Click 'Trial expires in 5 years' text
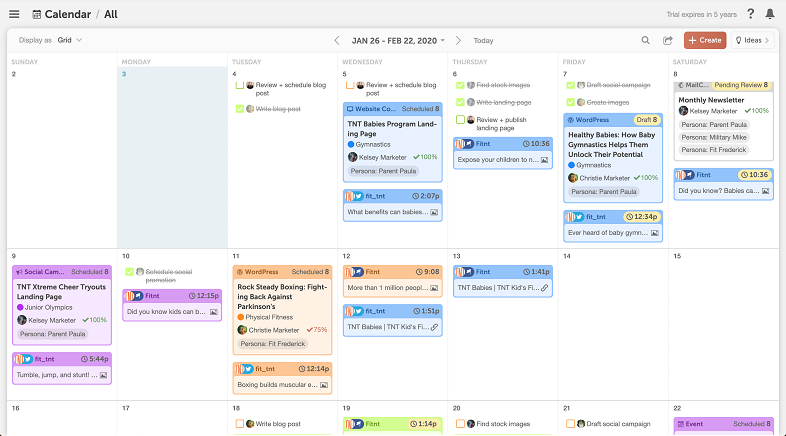786x436 pixels. (x=701, y=15)
